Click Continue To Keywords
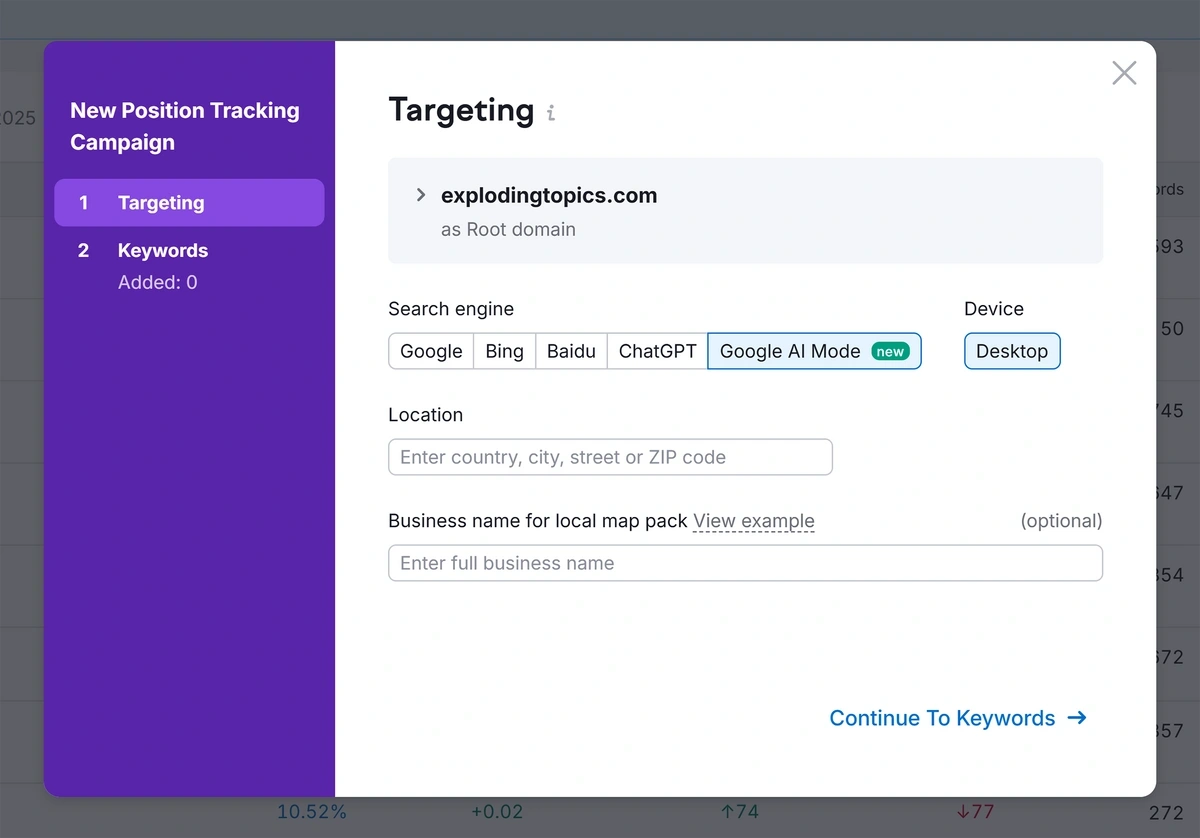 [x=958, y=718]
